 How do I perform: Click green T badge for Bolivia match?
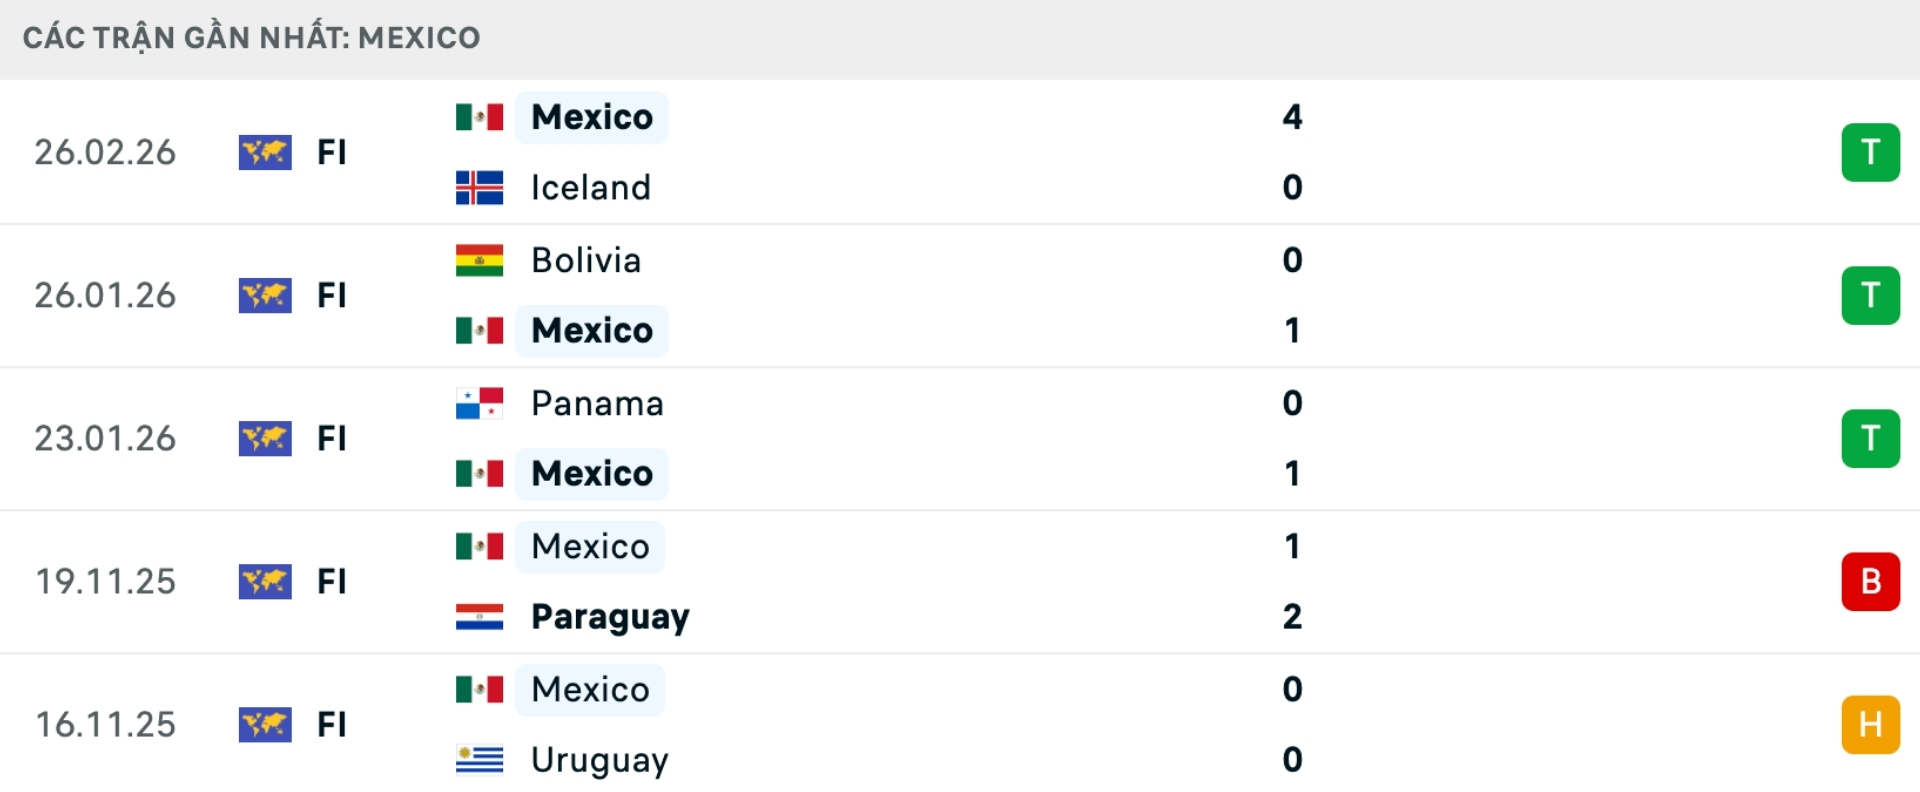tap(1870, 295)
